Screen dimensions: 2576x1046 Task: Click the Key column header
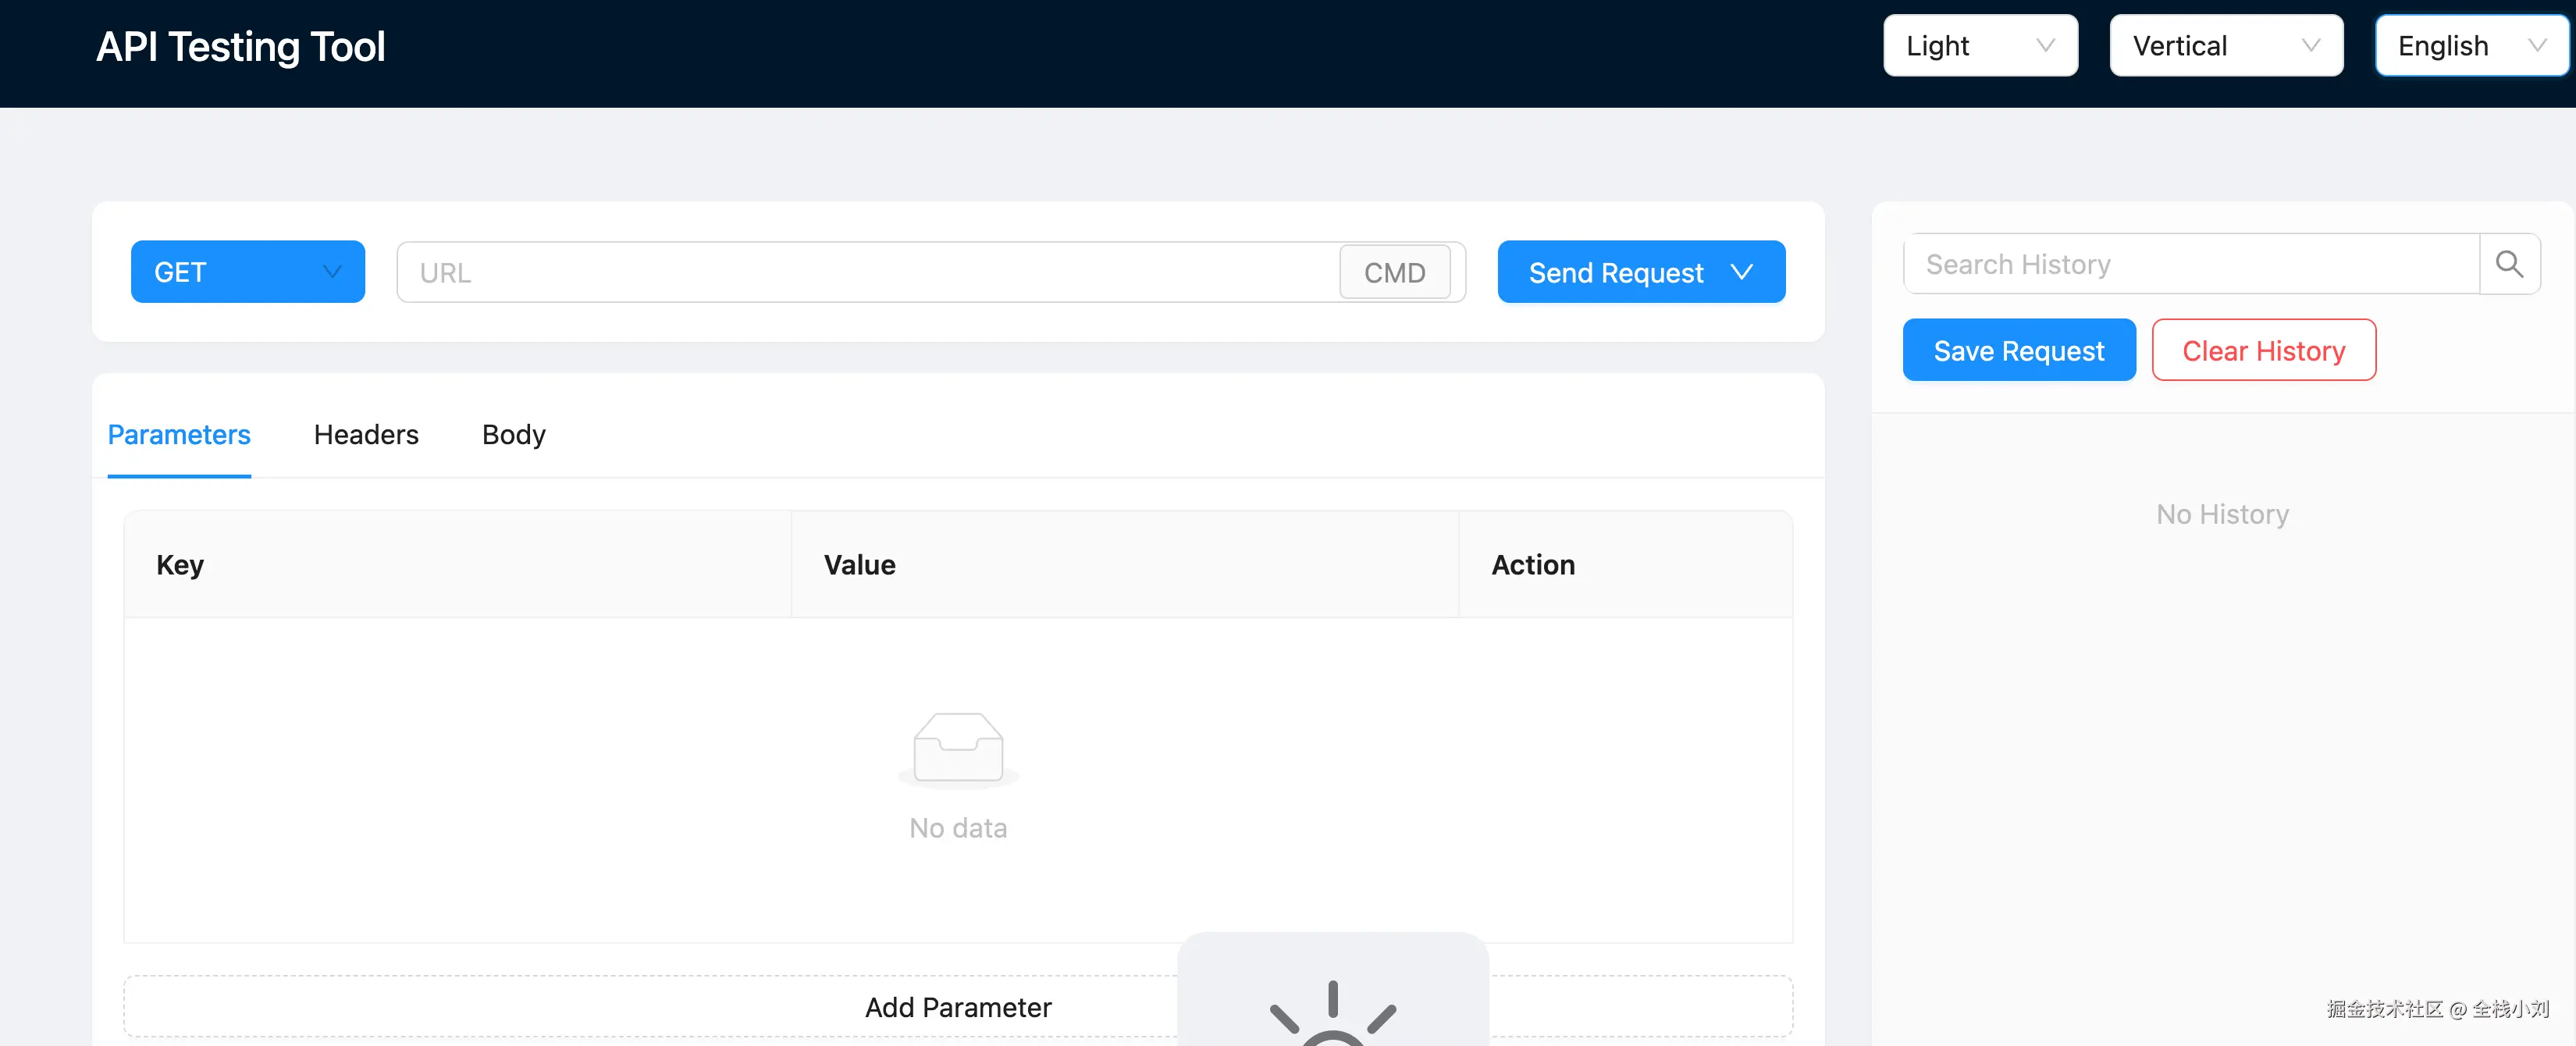coord(180,565)
